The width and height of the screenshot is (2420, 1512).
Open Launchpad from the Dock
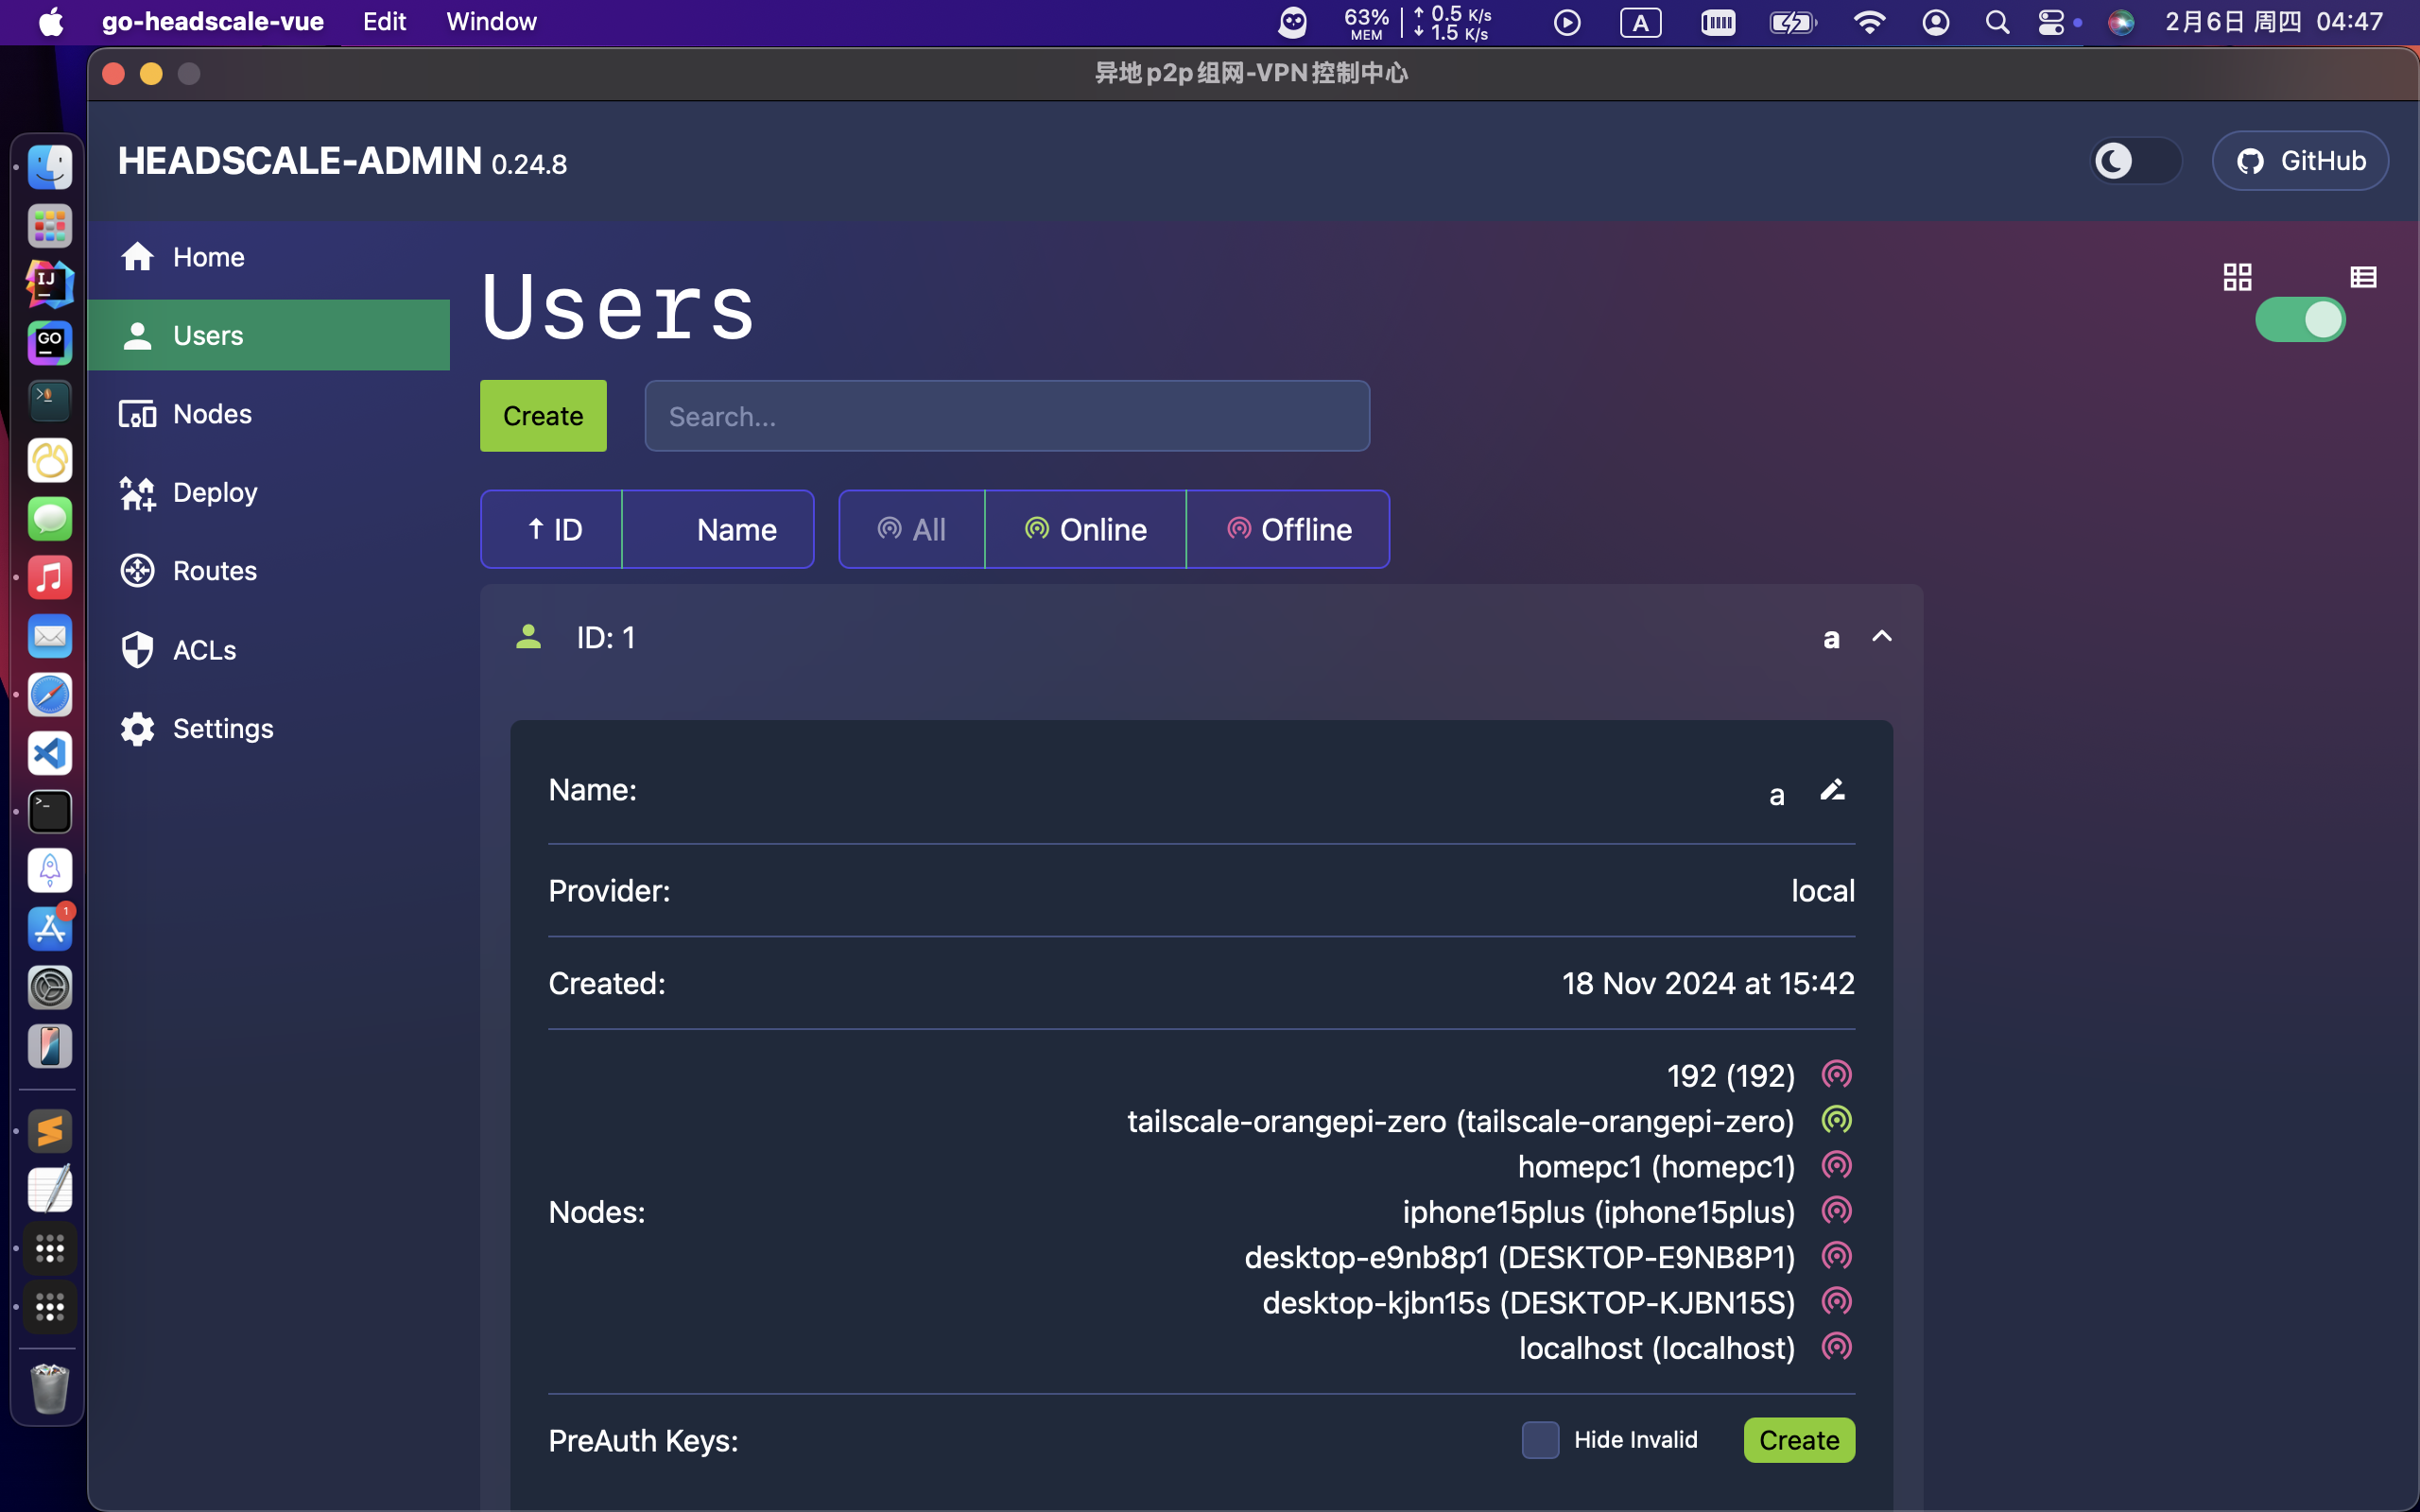pyautogui.click(x=50, y=226)
